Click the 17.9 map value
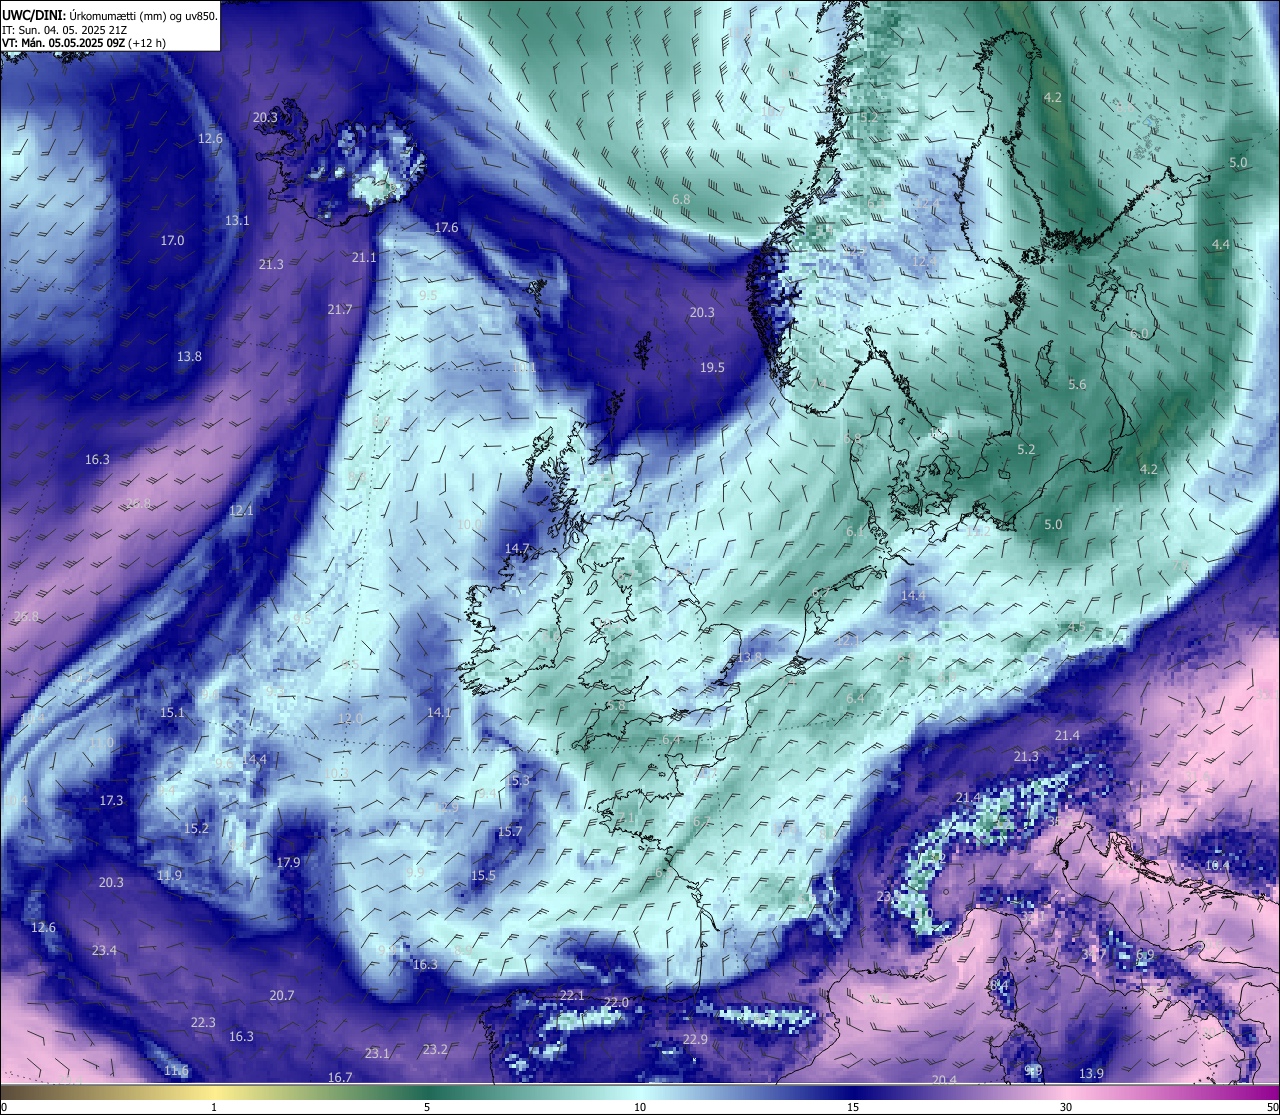The image size is (1280, 1115). click(x=288, y=863)
